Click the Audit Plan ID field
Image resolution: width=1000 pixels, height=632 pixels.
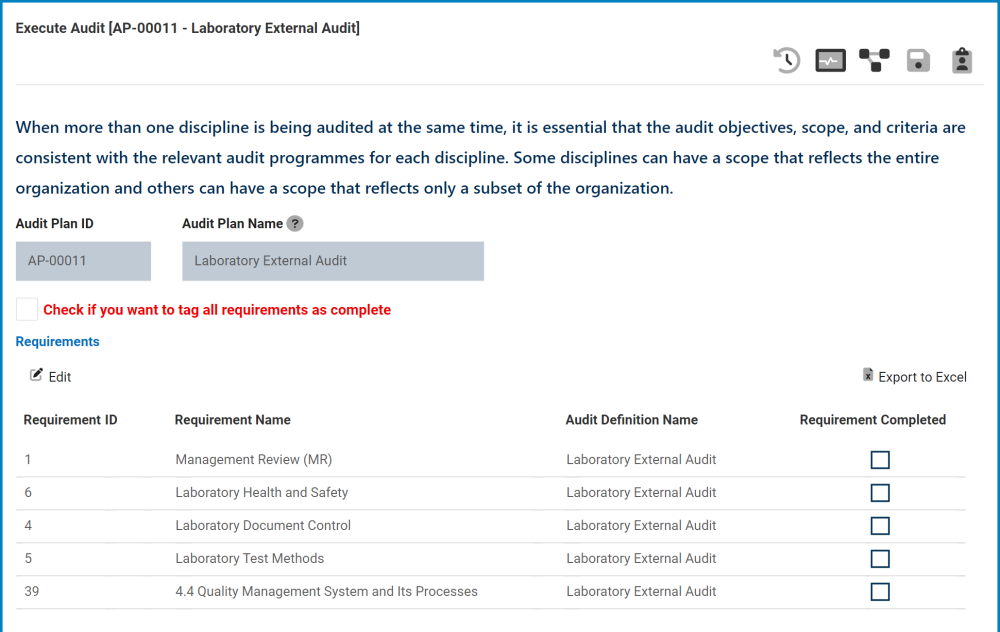83,261
